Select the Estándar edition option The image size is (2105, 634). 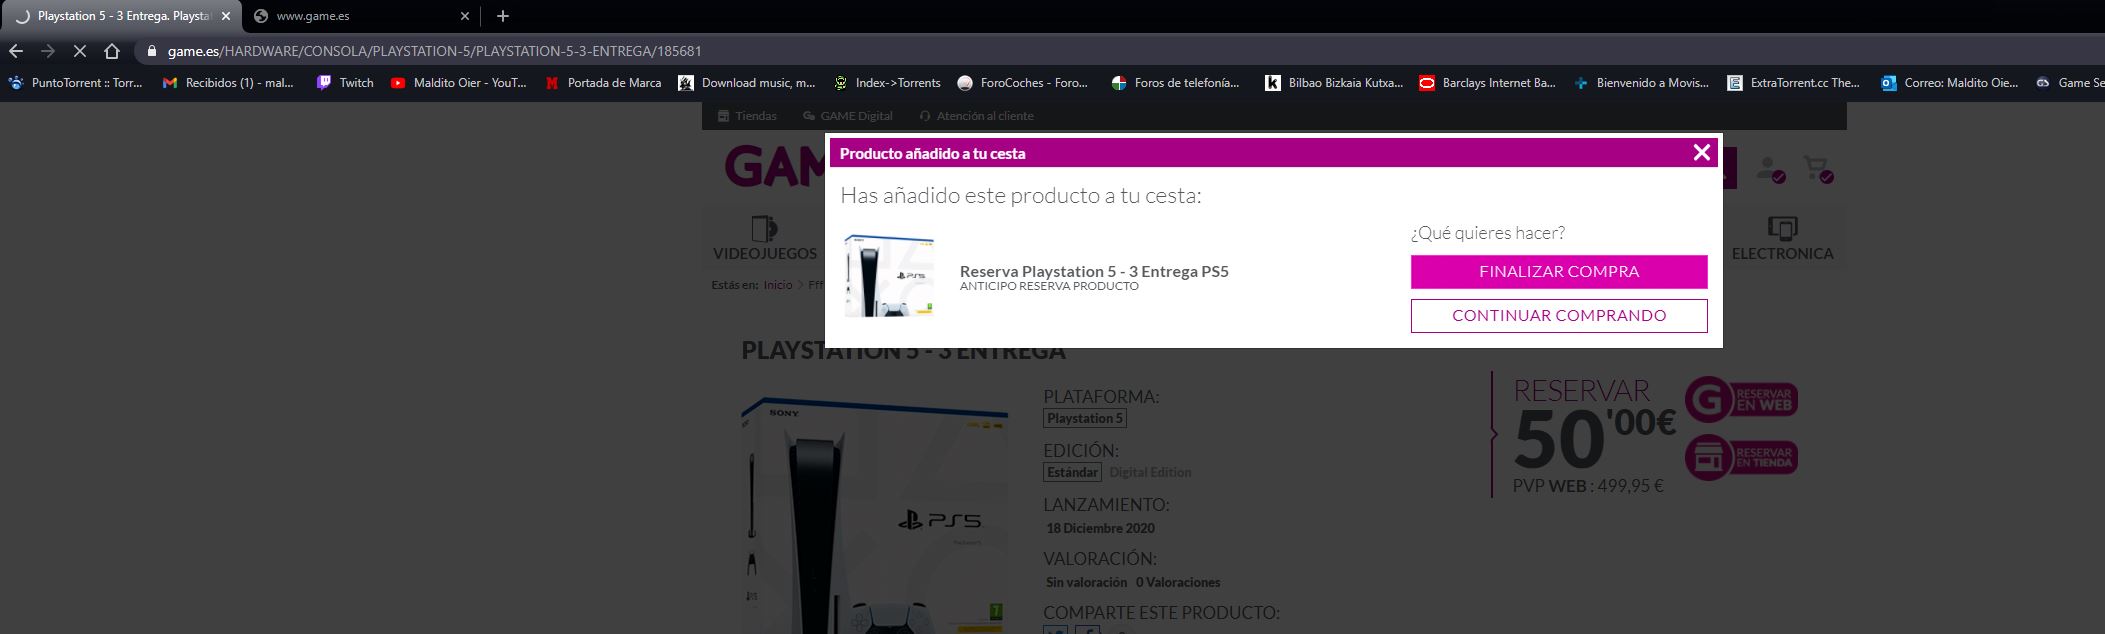click(x=1072, y=472)
